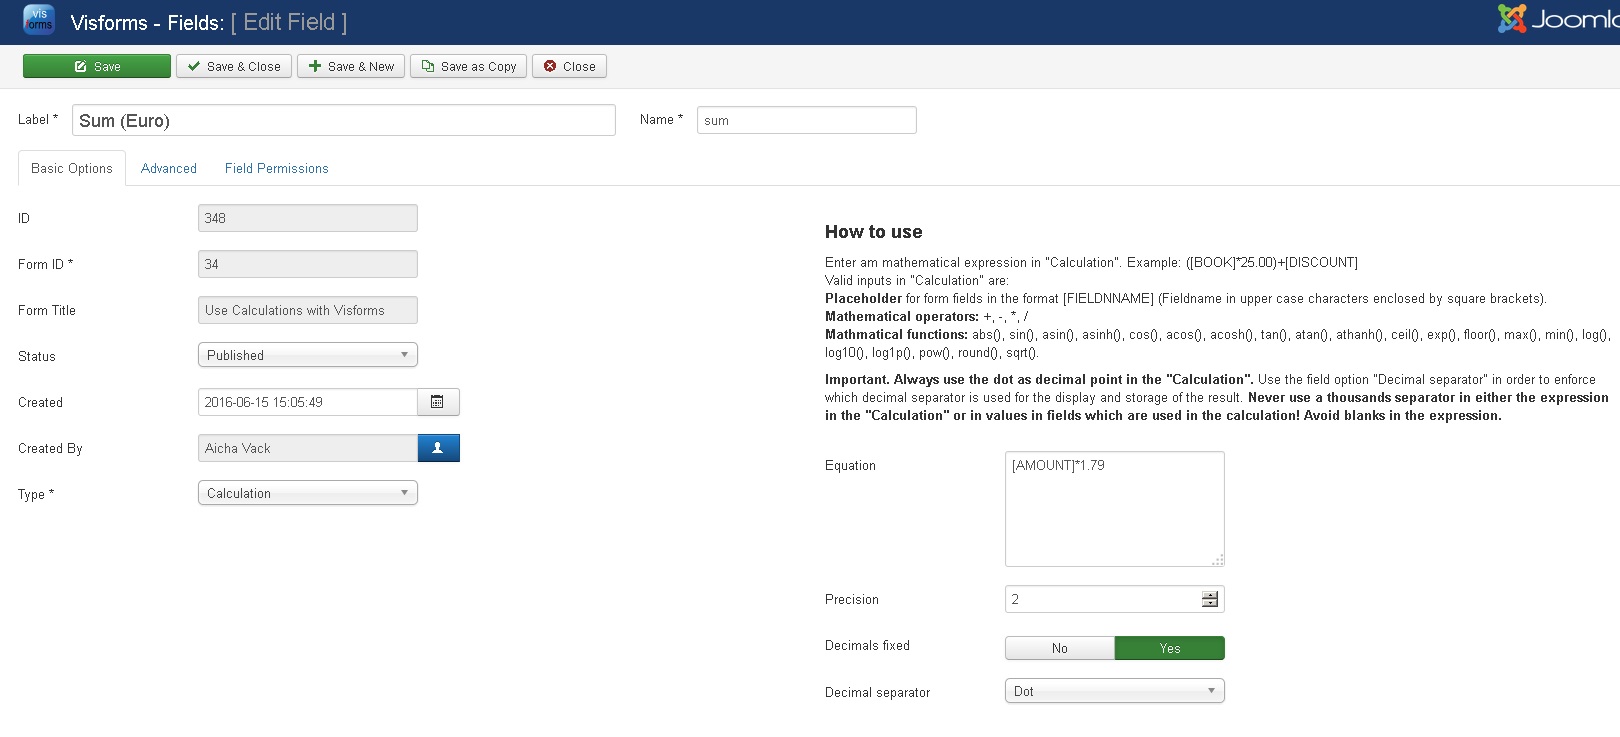Click the Form Title field
The width and height of the screenshot is (1620, 737).
pyautogui.click(x=308, y=310)
